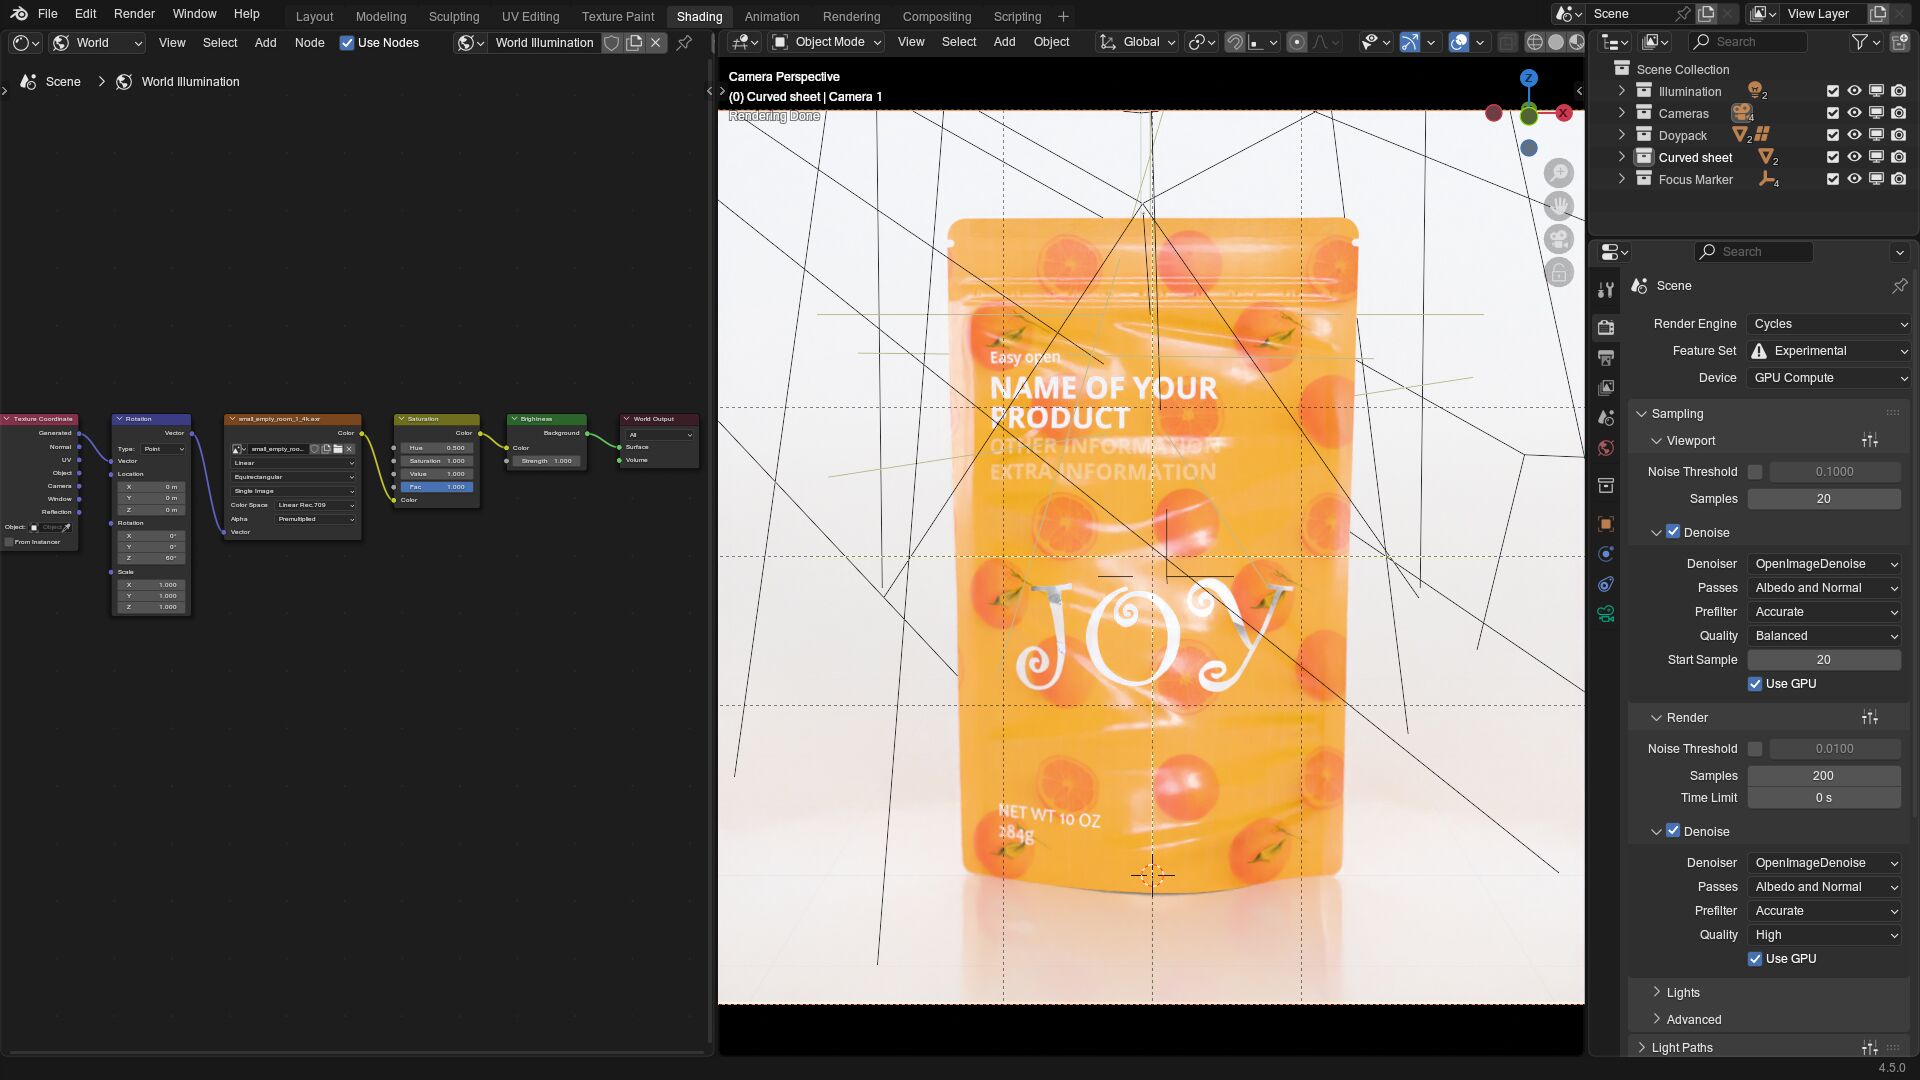Open the View Layer properties tab

(x=1606, y=387)
